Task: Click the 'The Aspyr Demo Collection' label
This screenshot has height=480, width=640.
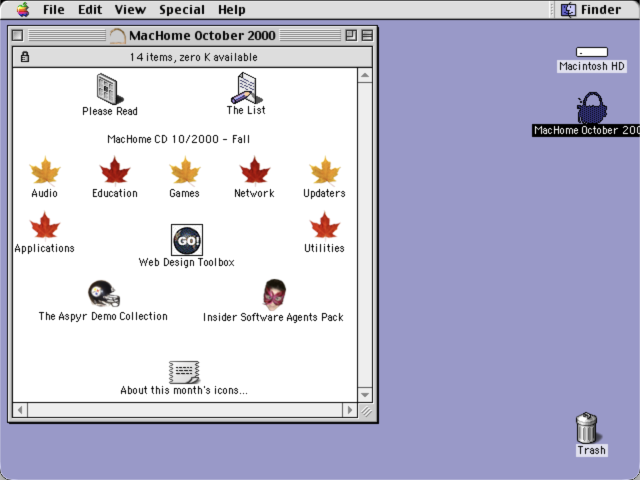Action: pyautogui.click(x=103, y=316)
